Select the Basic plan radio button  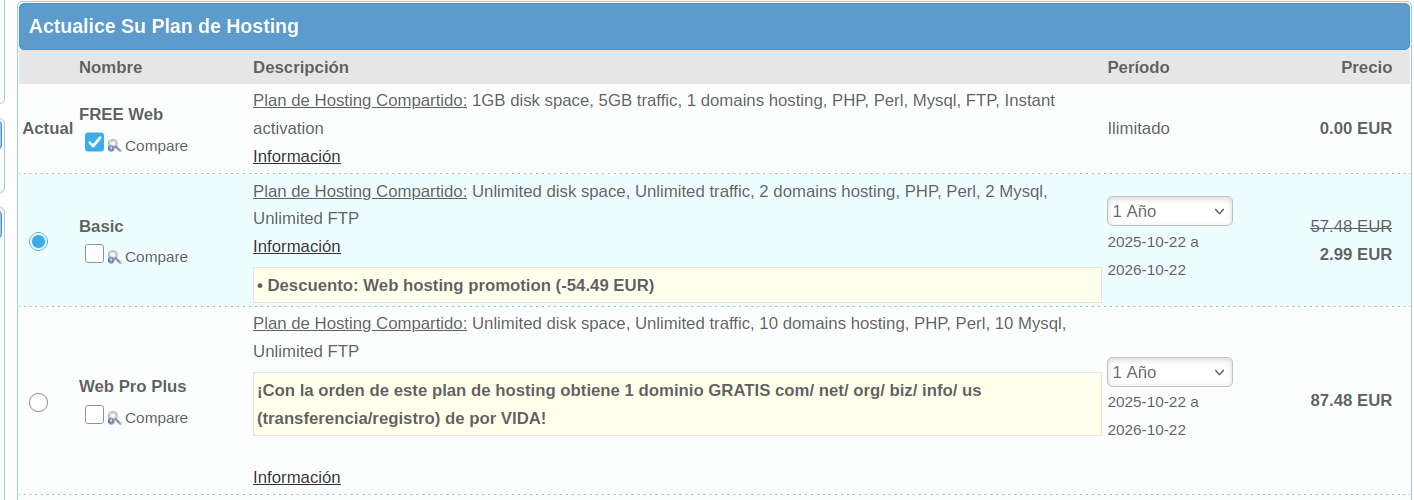coord(38,241)
